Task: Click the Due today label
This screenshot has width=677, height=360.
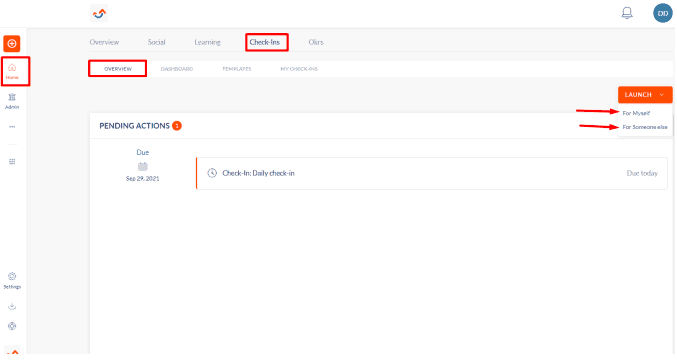Action: click(642, 173)
